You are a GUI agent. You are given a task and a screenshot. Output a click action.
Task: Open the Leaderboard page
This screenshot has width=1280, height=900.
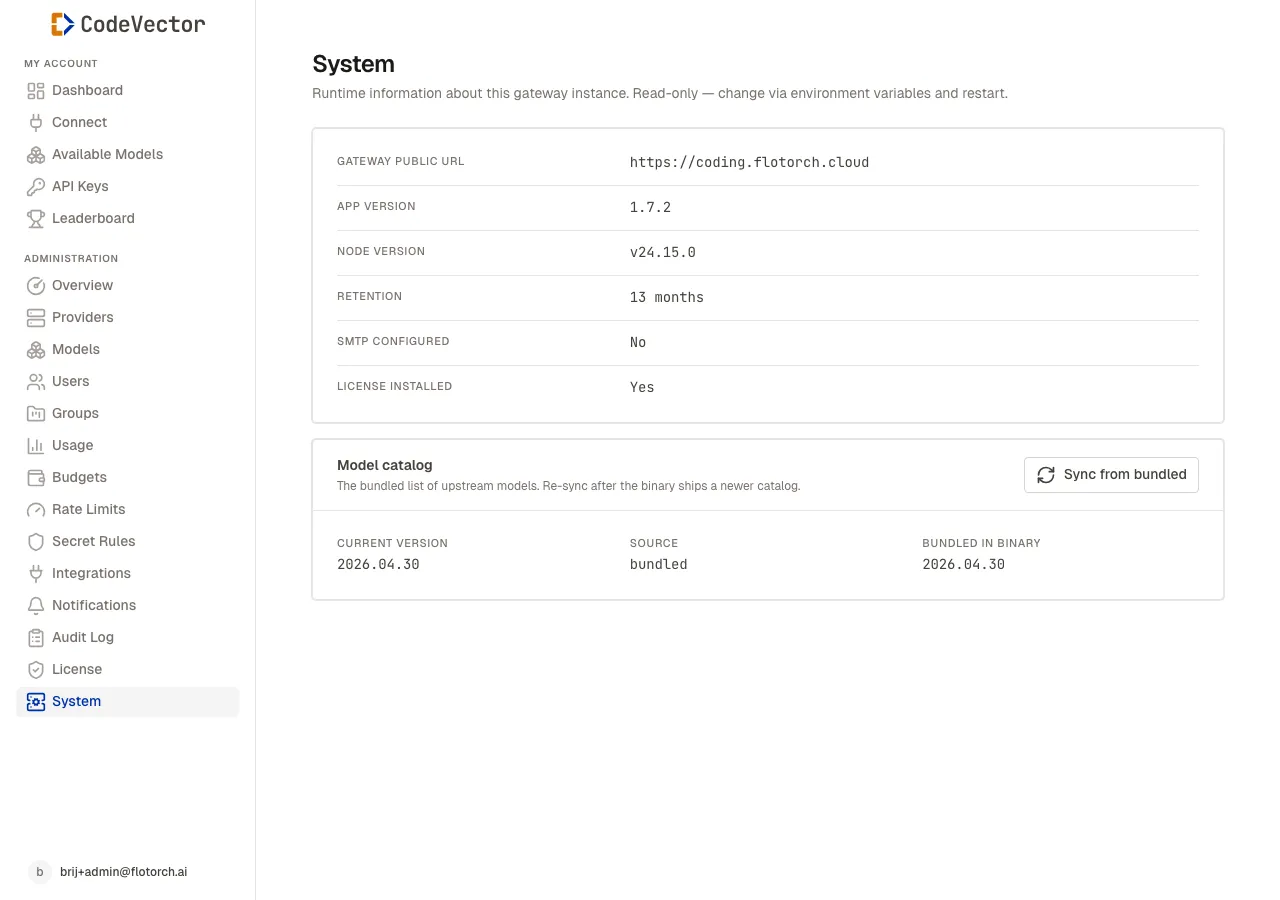pyautogui.click(x=127, y=219)
